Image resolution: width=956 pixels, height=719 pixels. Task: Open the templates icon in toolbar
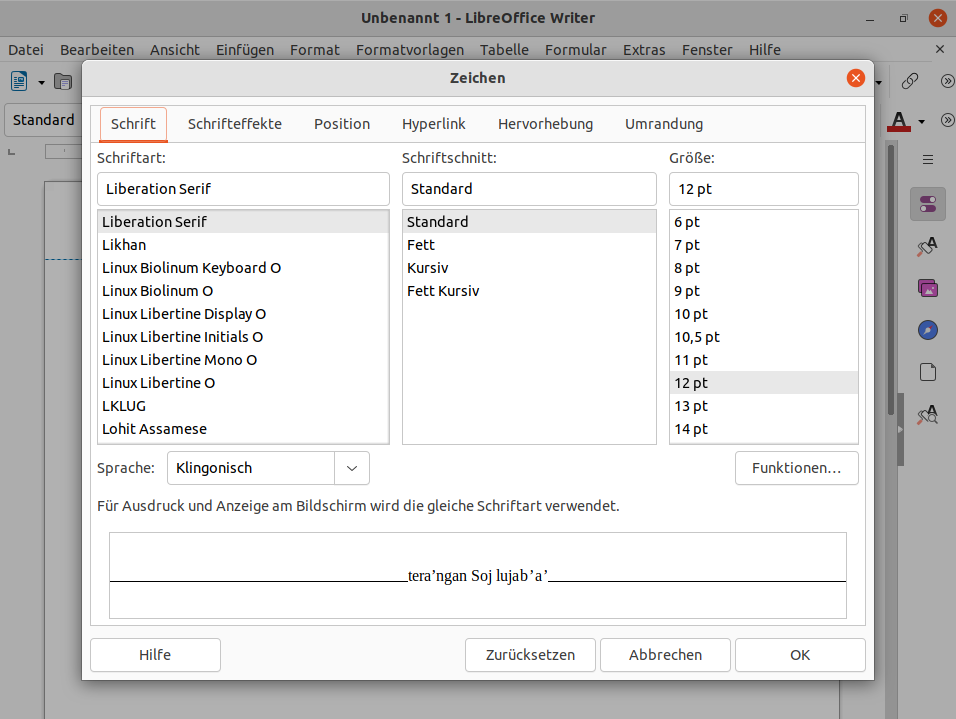63,81
